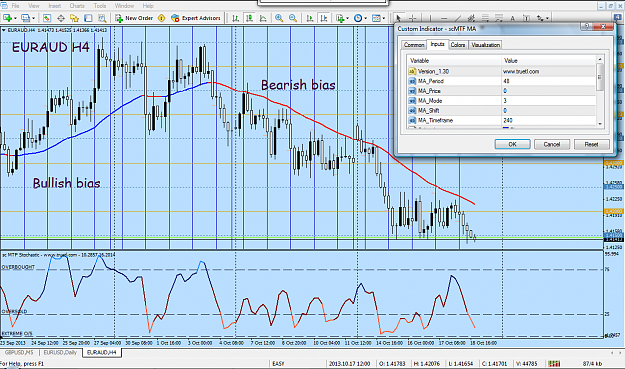
Task: Select the Text Label 'T' tool
Action: pyautogui.click(x=526, y=18)
